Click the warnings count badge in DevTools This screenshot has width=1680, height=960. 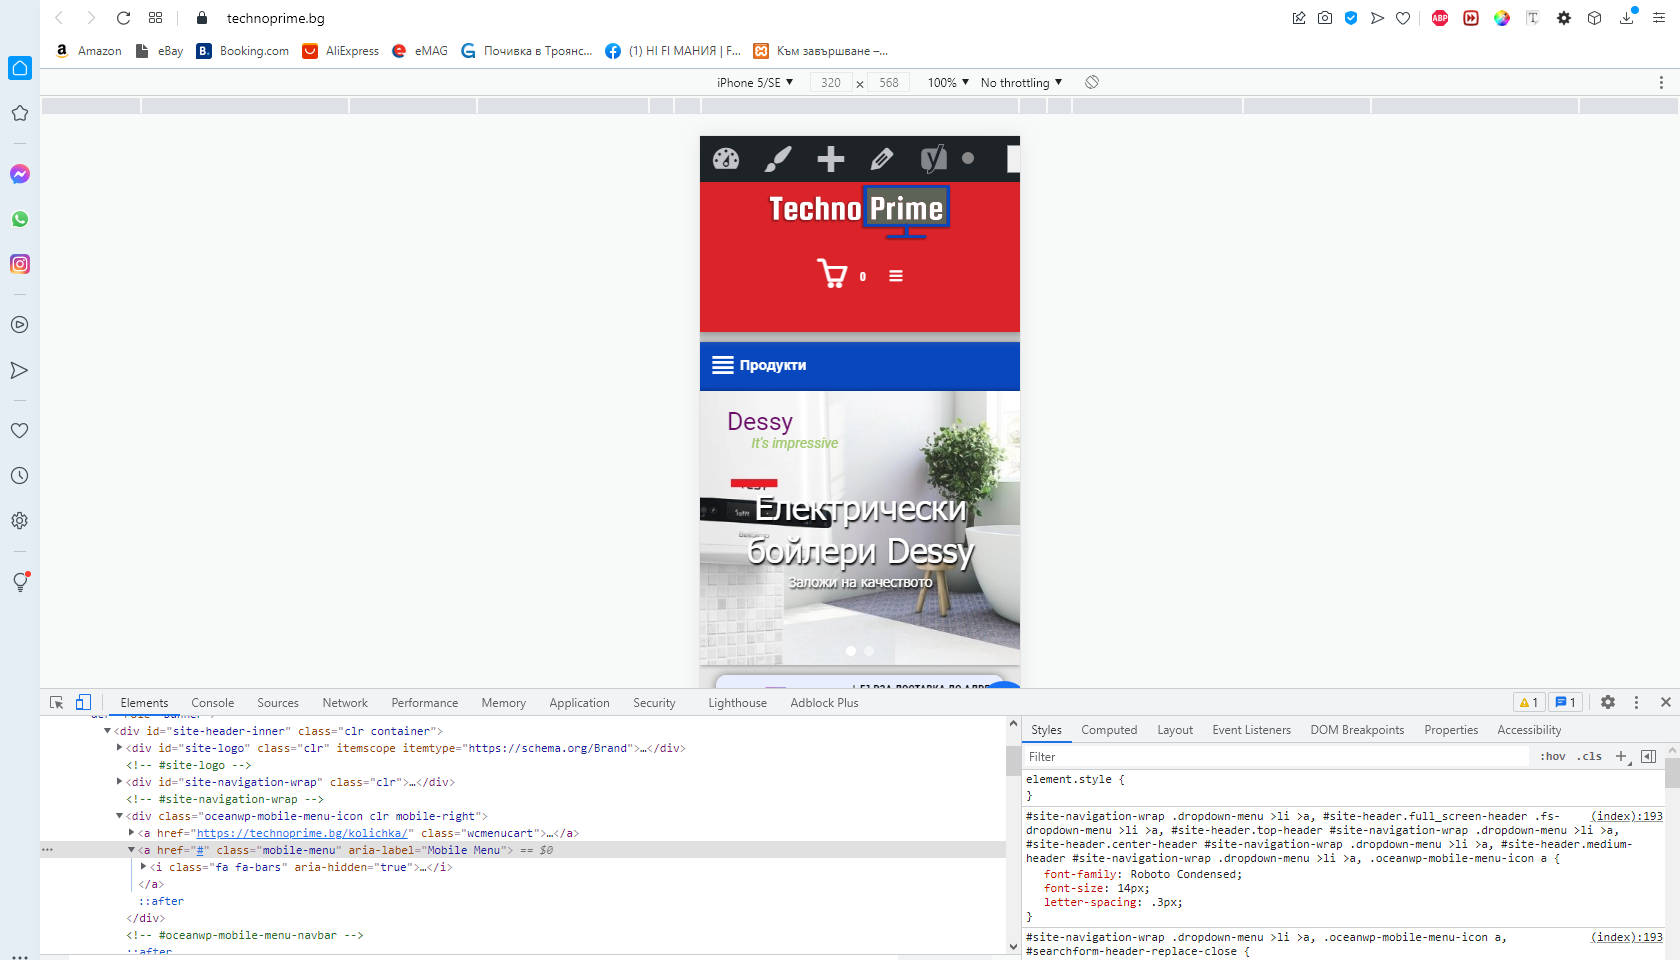(1529, 702)
